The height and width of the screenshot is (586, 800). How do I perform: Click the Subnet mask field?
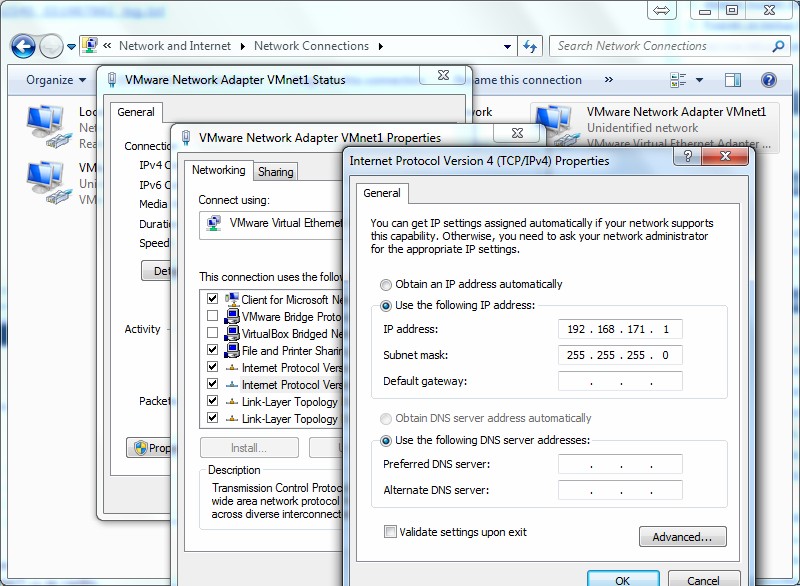(x=620, y=355)
